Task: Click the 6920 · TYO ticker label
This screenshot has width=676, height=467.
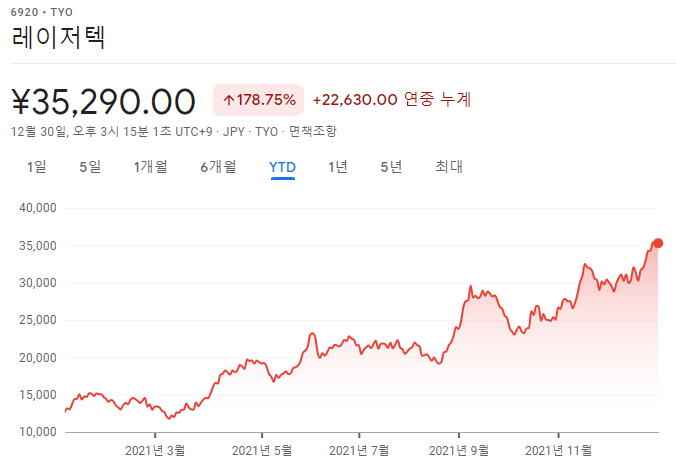Action: (42, 12)
